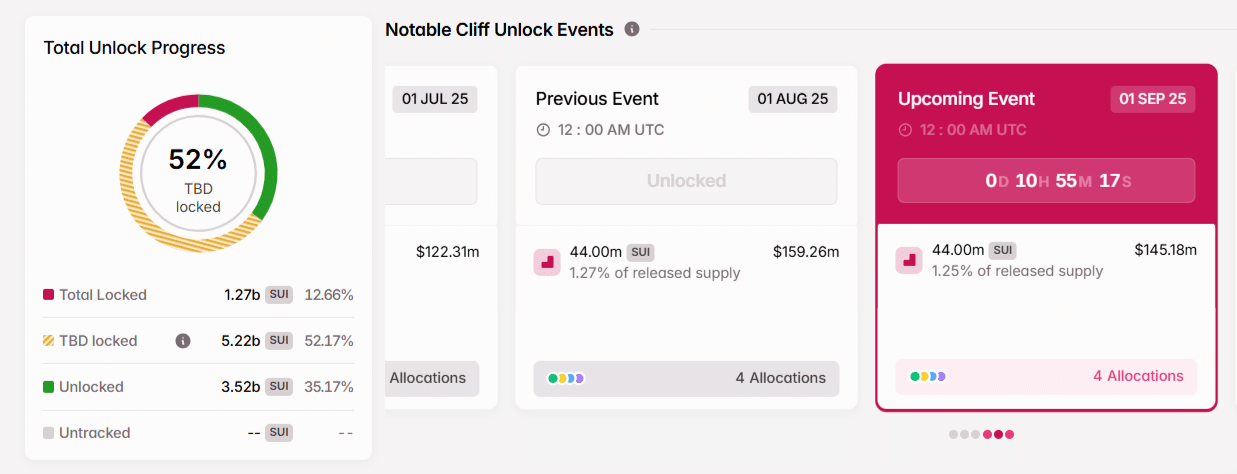Click the 01 AUG 25 date badge
Screen dimensions: 1237x474
point(793,99)
